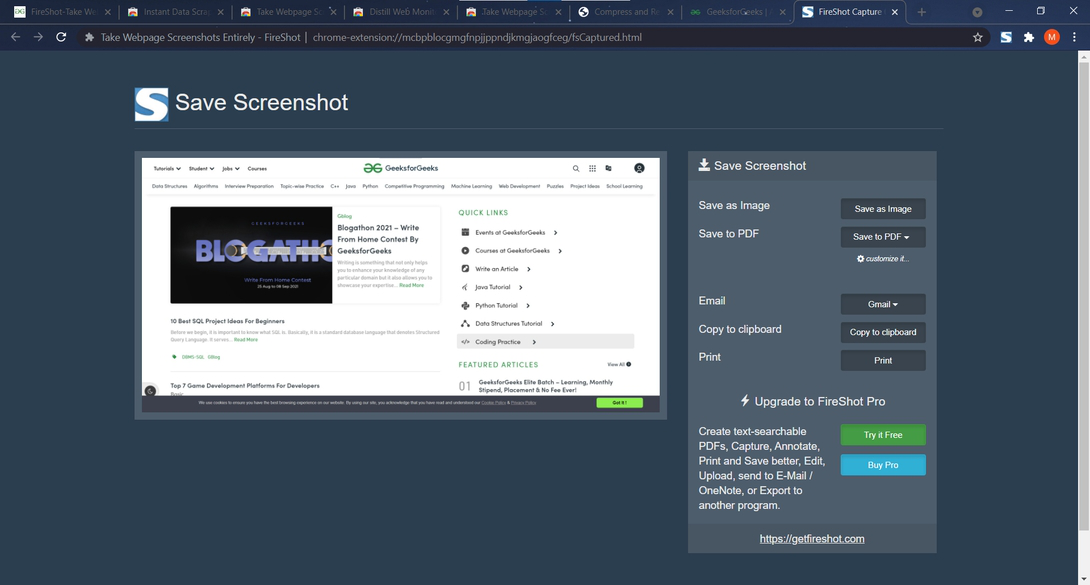This screenshot has width=1090, height=585.
Task: Click the Email label text
Action: pos(712,301)
